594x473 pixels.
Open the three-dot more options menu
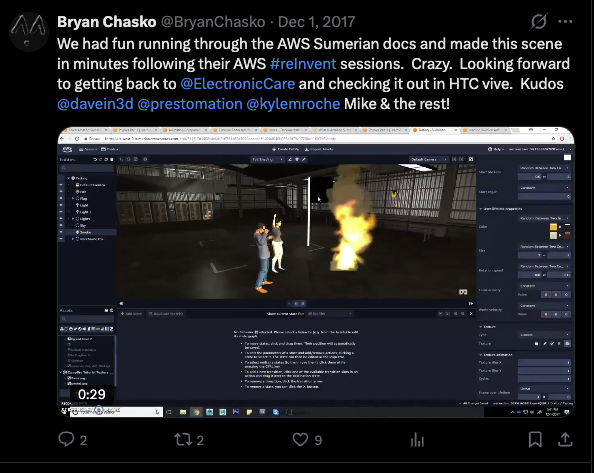565,22
